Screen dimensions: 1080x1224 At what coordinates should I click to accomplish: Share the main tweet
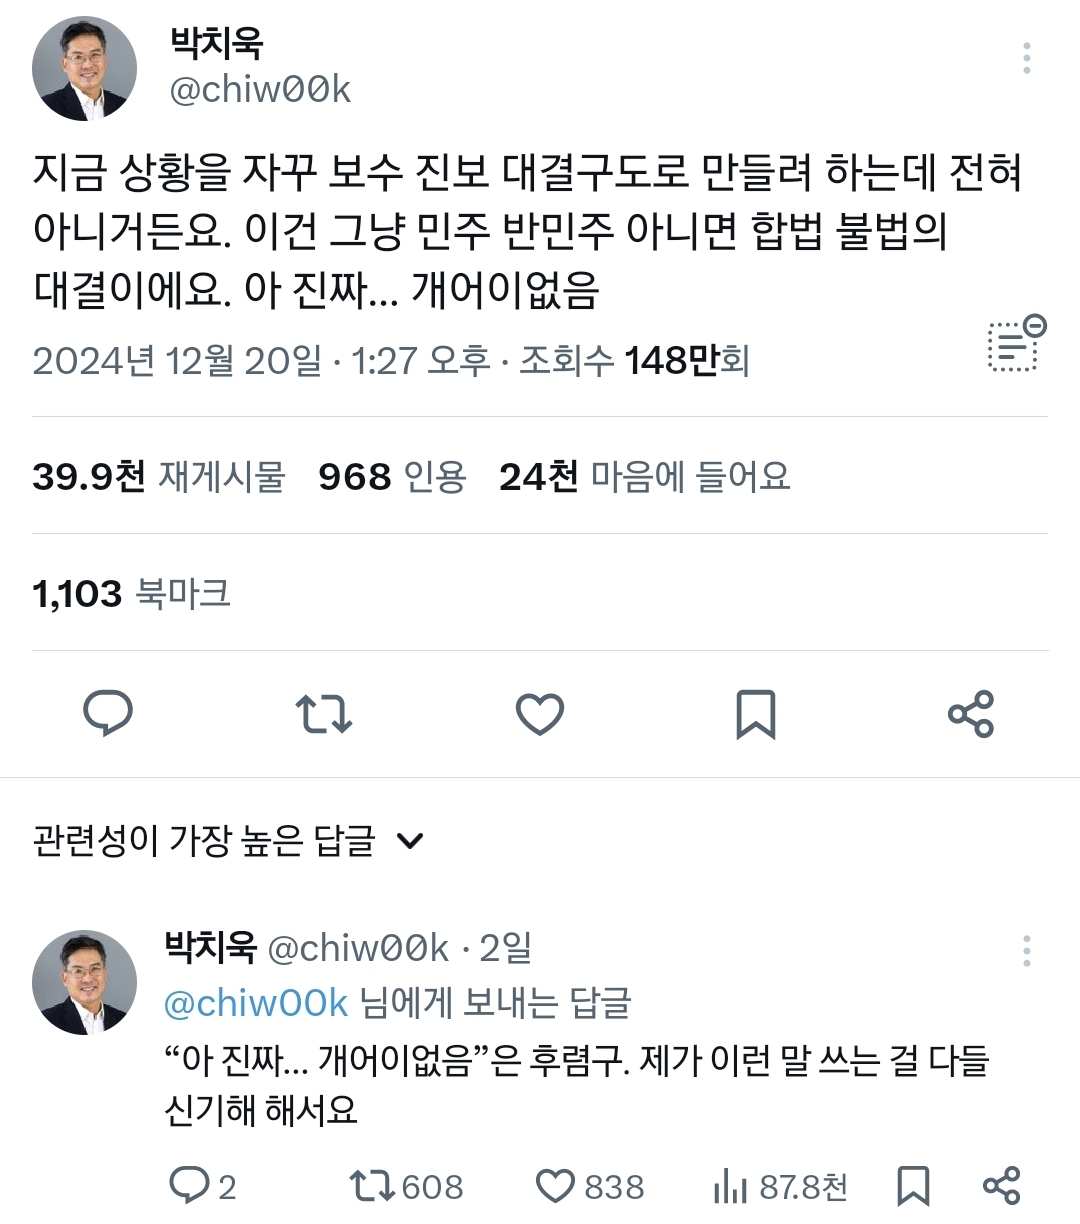971,714
